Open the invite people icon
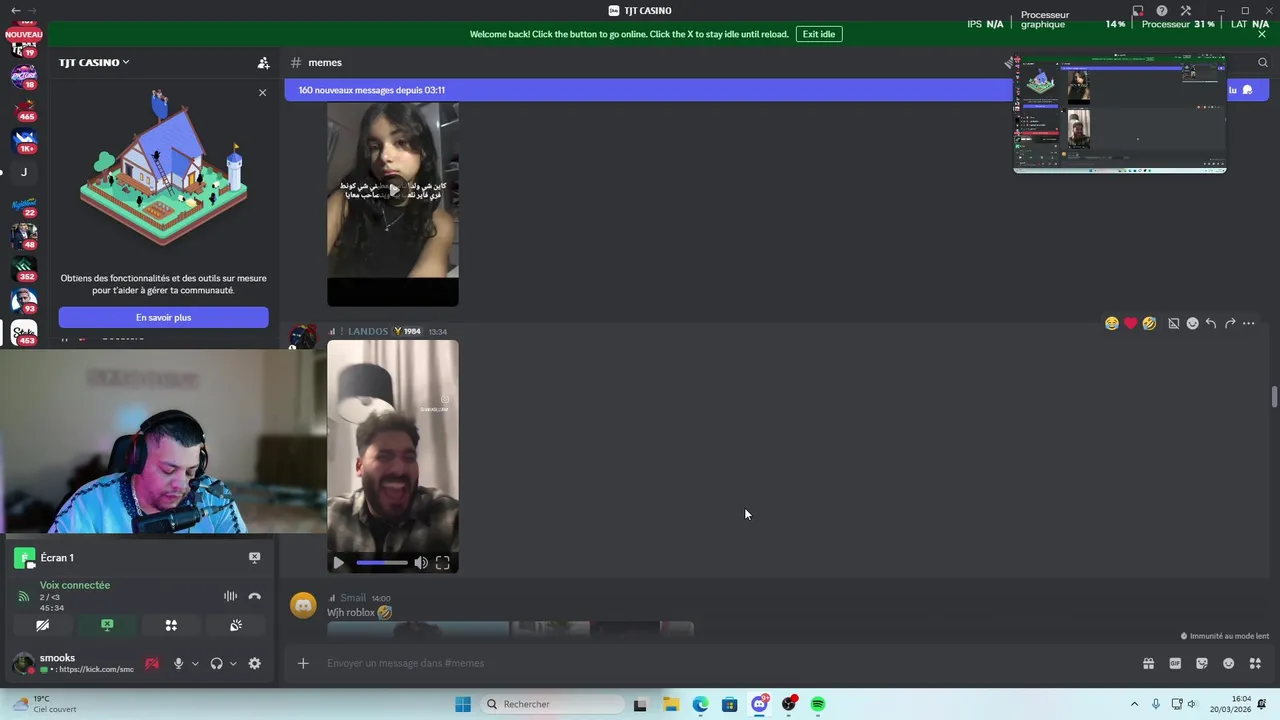The height and width of the screenshot is (720, 1280). 263,62
